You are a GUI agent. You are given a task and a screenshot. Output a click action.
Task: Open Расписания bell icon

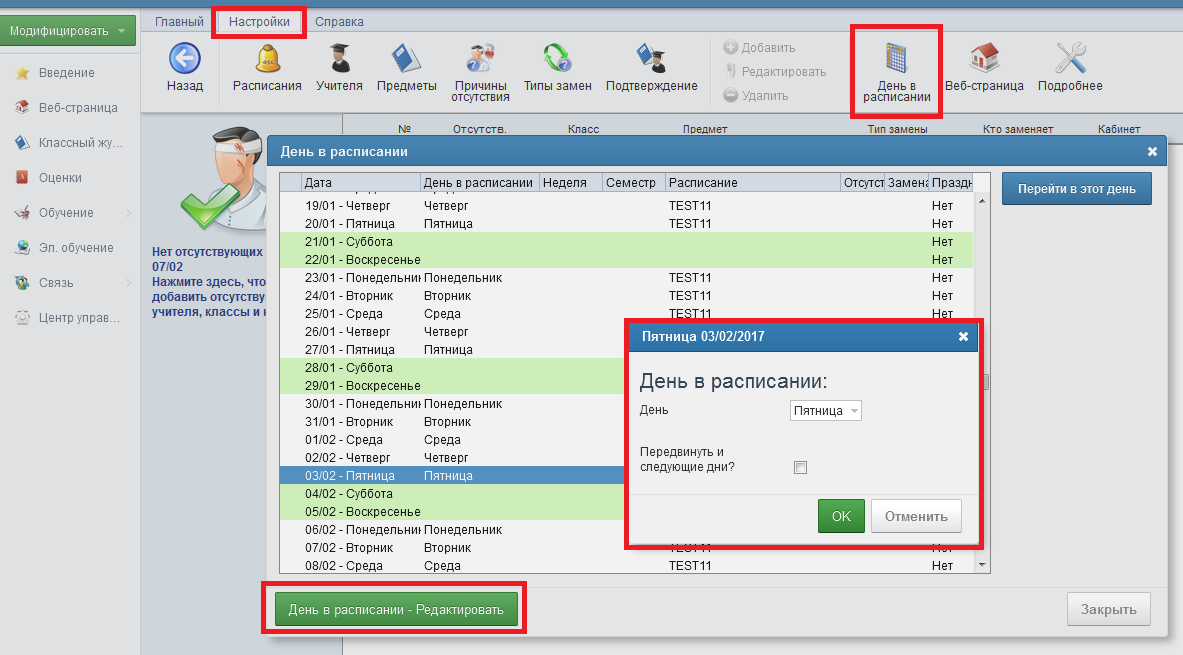(x=267, y=59)
